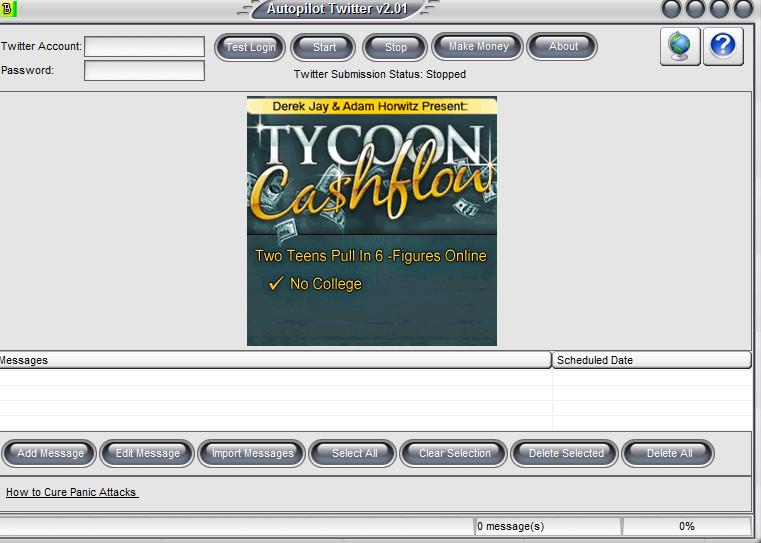Delete All messages

668,453
